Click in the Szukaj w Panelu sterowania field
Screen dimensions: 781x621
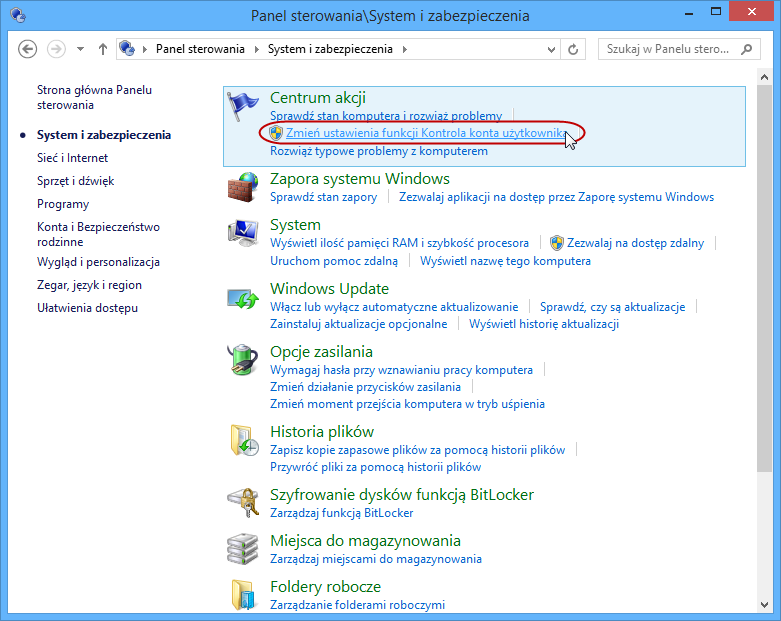tap(668, 49)
